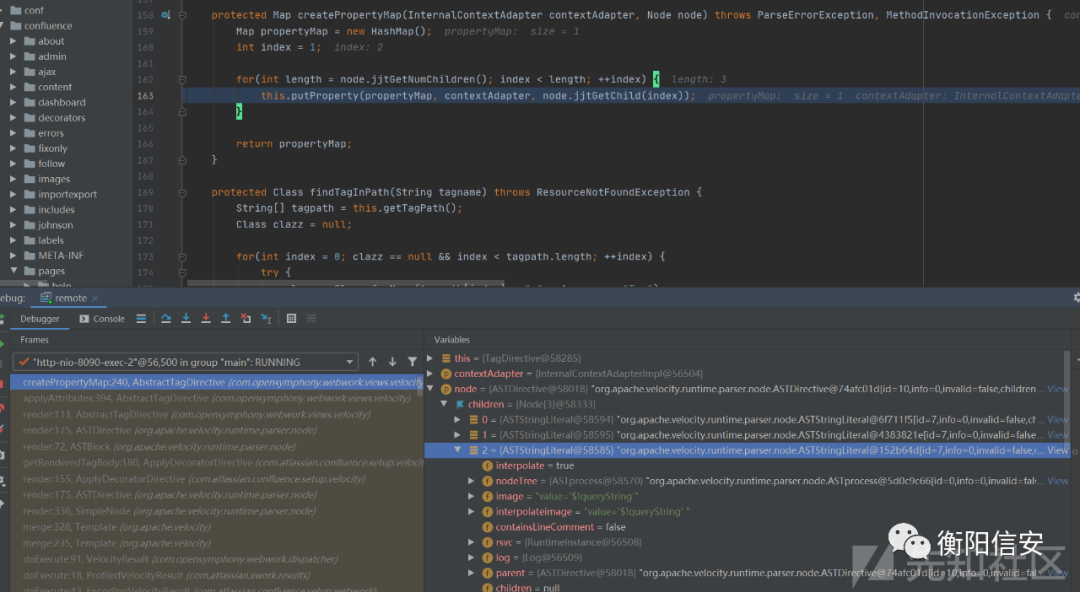The image size is (1080, 592).
Task: Click the fold marker on line 173
Action: (x=182, y=256)
